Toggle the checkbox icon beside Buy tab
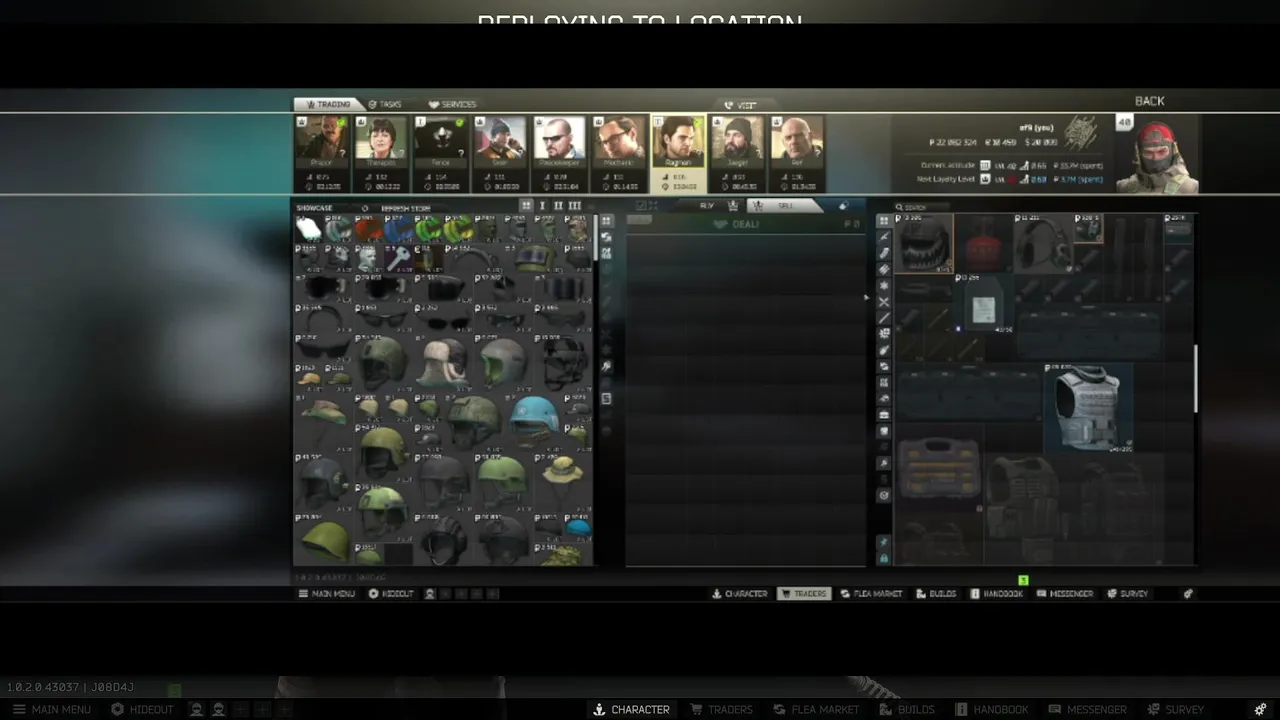 point(642,206)
